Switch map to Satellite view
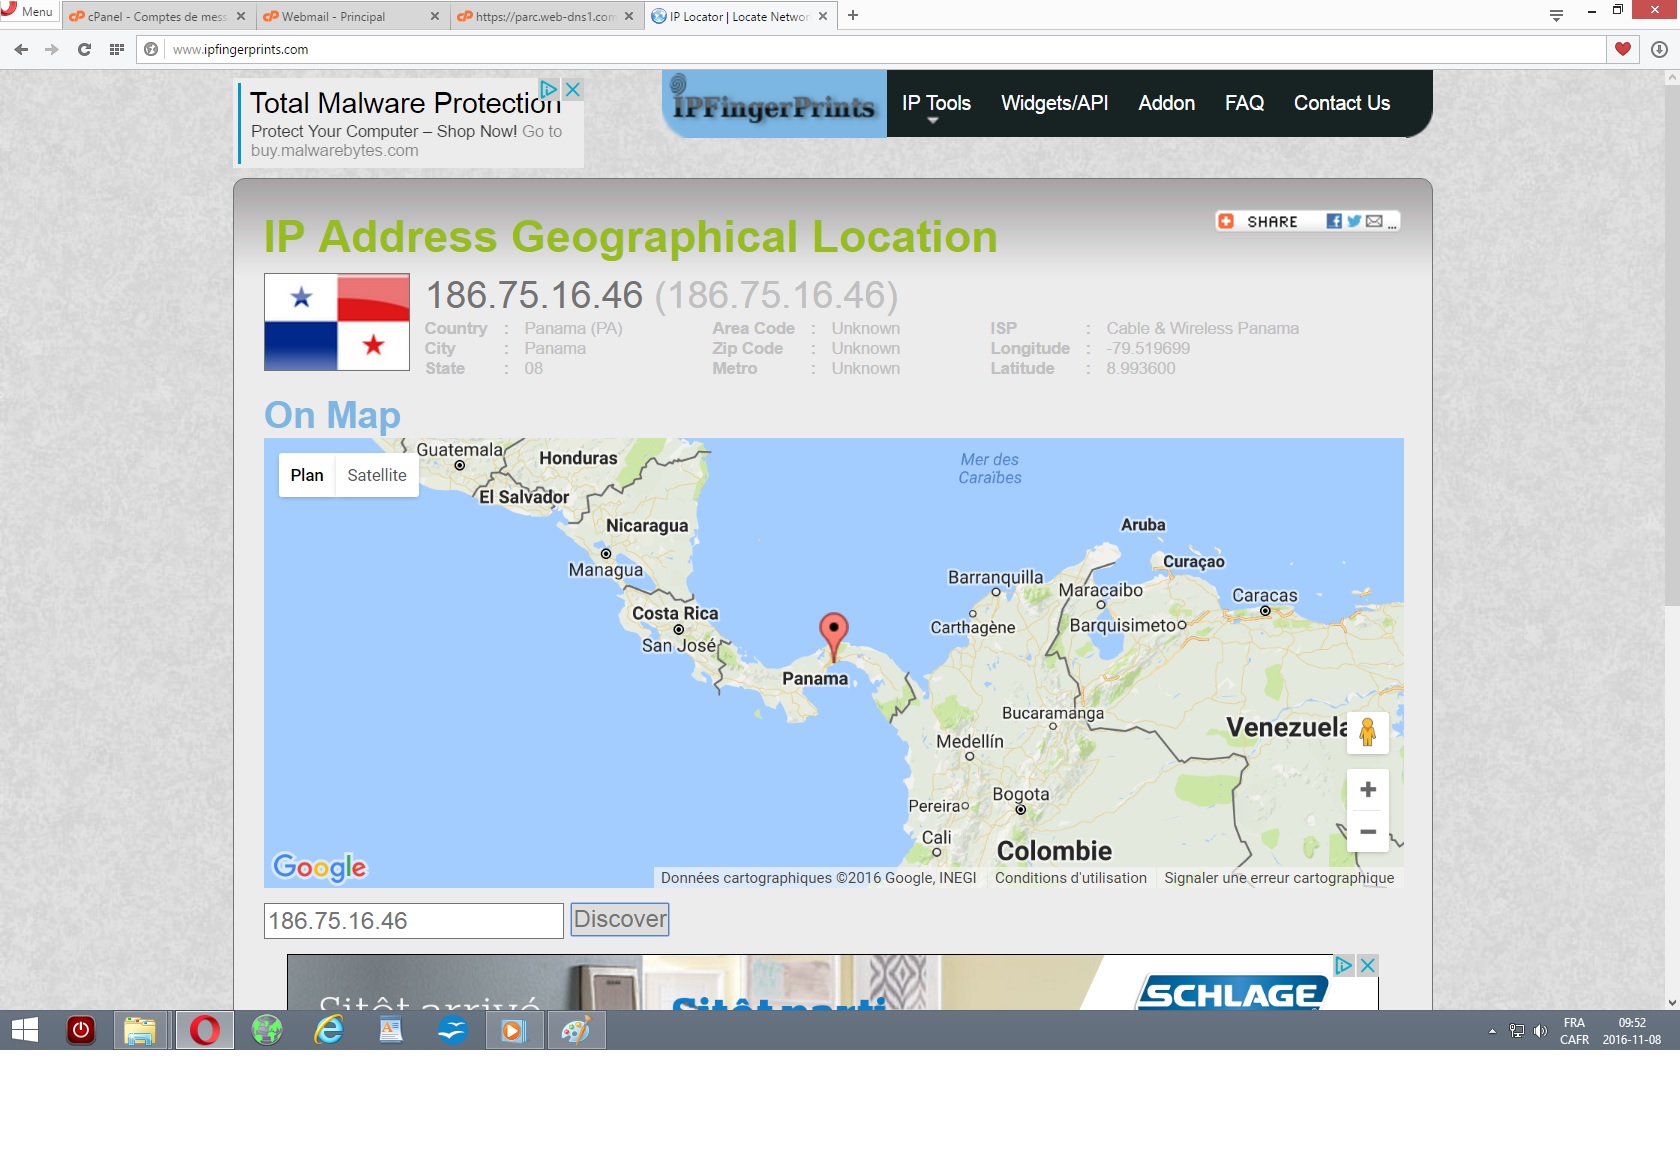 (x=377, y=475)
